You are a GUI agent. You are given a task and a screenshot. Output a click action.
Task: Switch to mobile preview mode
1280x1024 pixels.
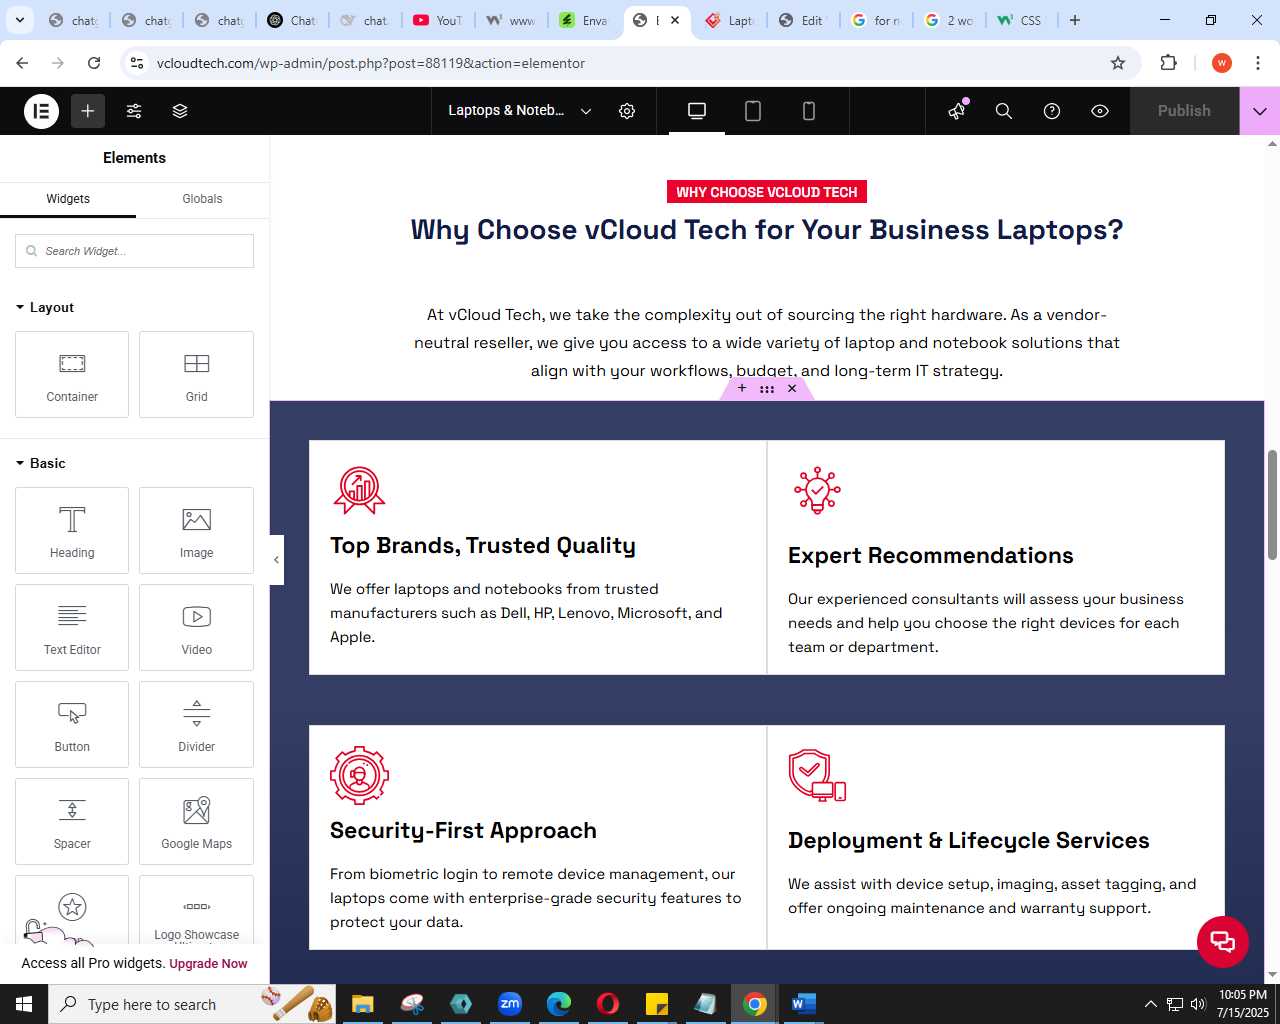coord(809,111)
